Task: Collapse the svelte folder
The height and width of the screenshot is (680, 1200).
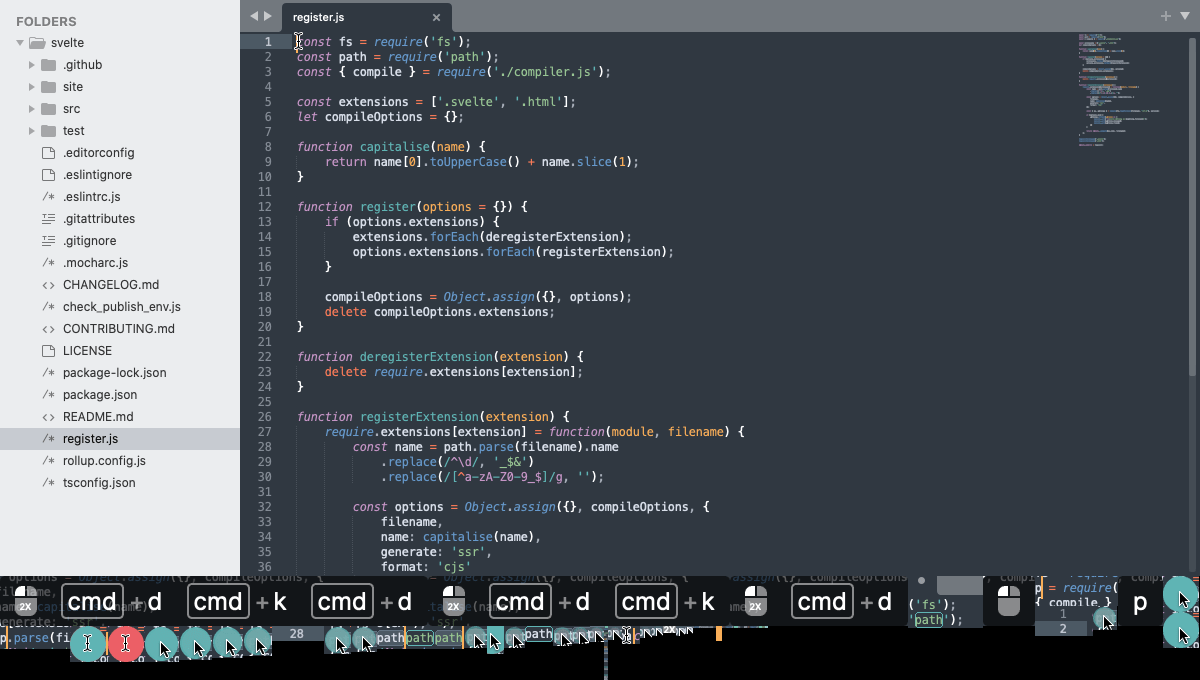Action: coord(20,42)
